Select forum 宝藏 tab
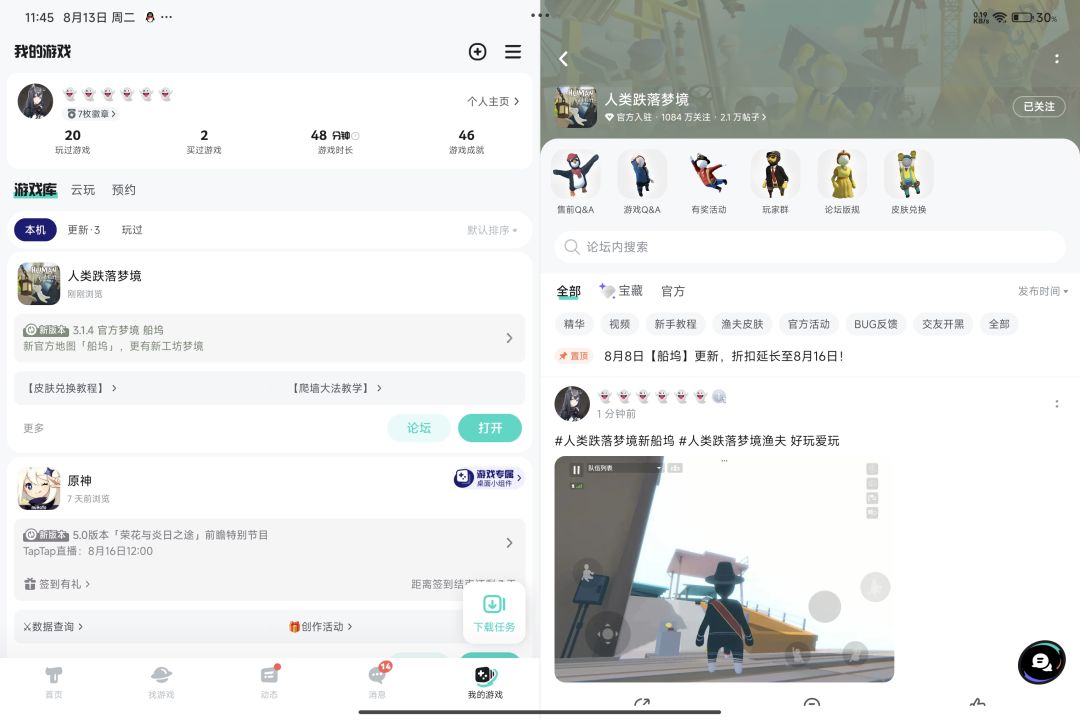Screen dimensions: 1080x720 point(621,291)
